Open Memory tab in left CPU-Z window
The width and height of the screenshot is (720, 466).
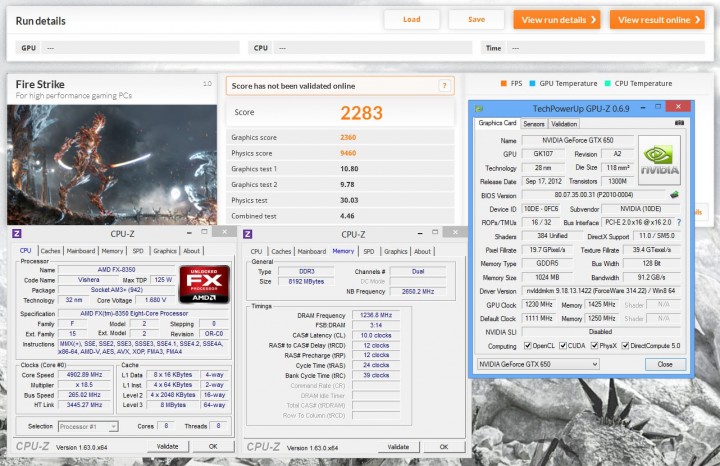click(x=112, y=251)
